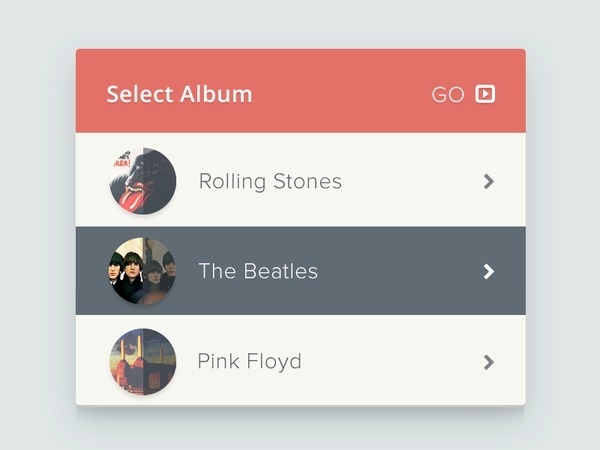The width and height of the screenshot is (600, 450).
Task: Expand The Beatles via its white chevron
Action: pyautogui.click(x=489, y=271)
